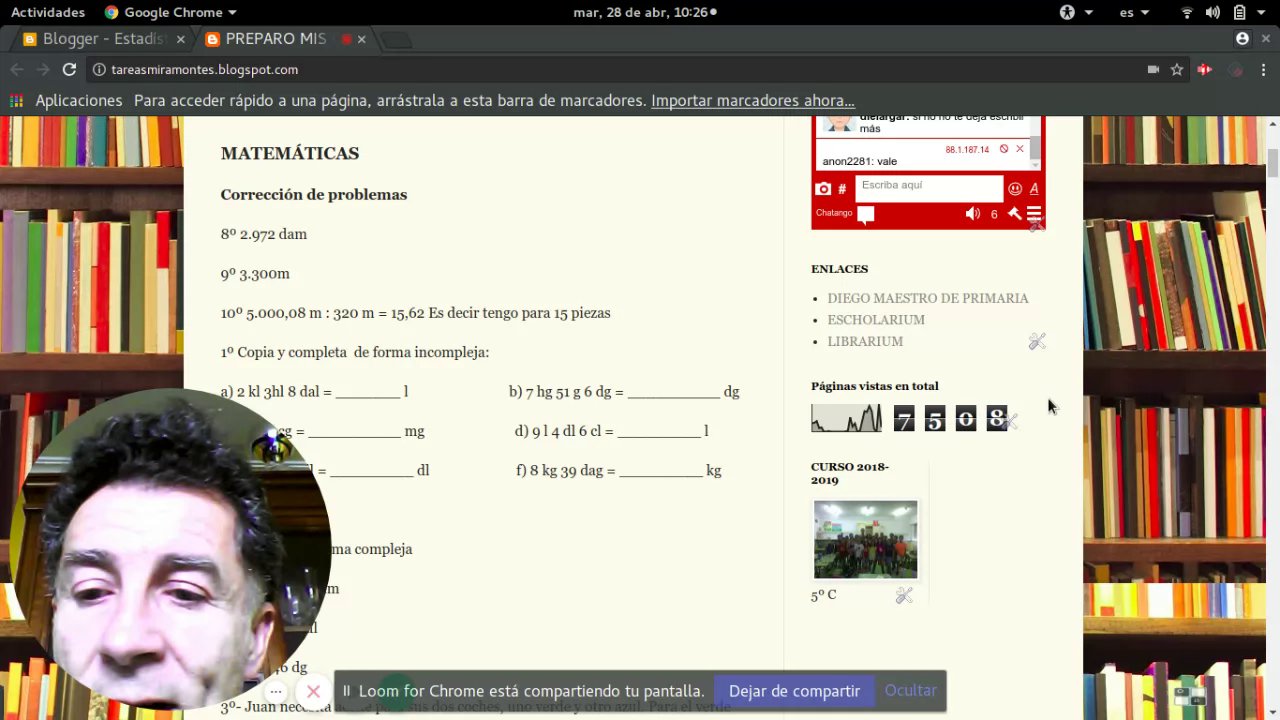Click the Corrección de problemas subheading

coord(314,195)
